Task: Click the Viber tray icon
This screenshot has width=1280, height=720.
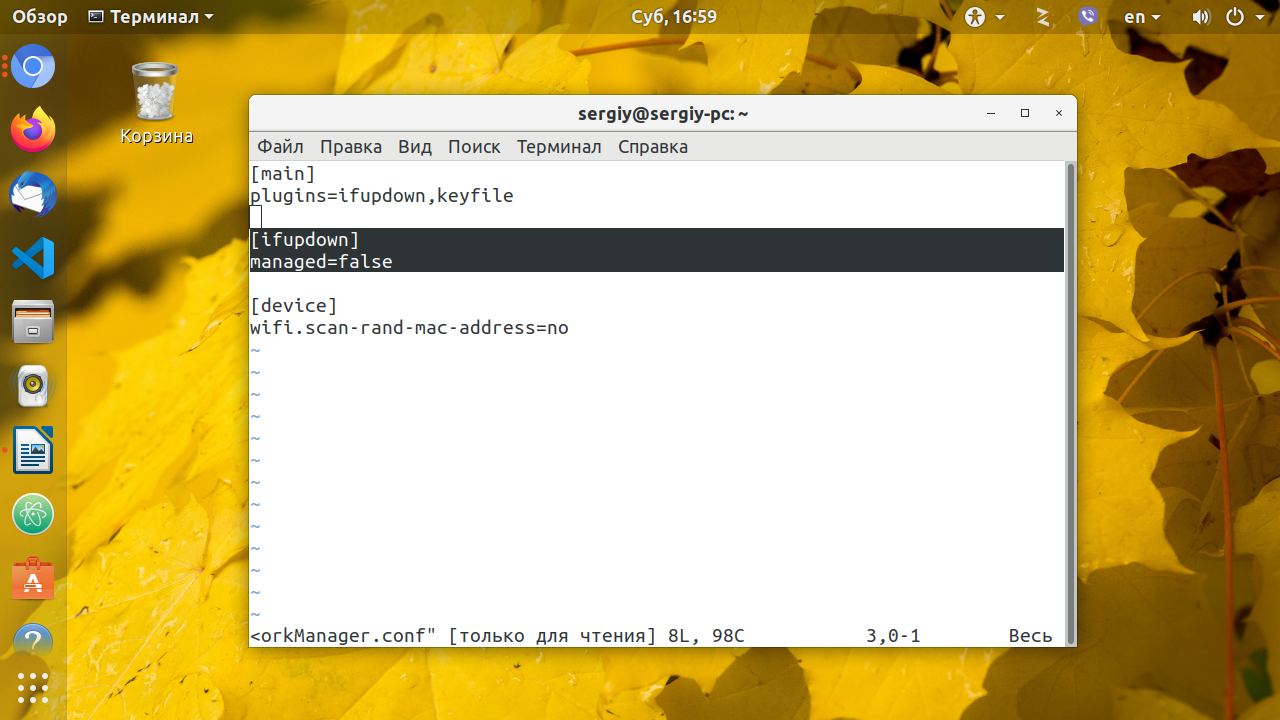Action: click(1088, 17)
